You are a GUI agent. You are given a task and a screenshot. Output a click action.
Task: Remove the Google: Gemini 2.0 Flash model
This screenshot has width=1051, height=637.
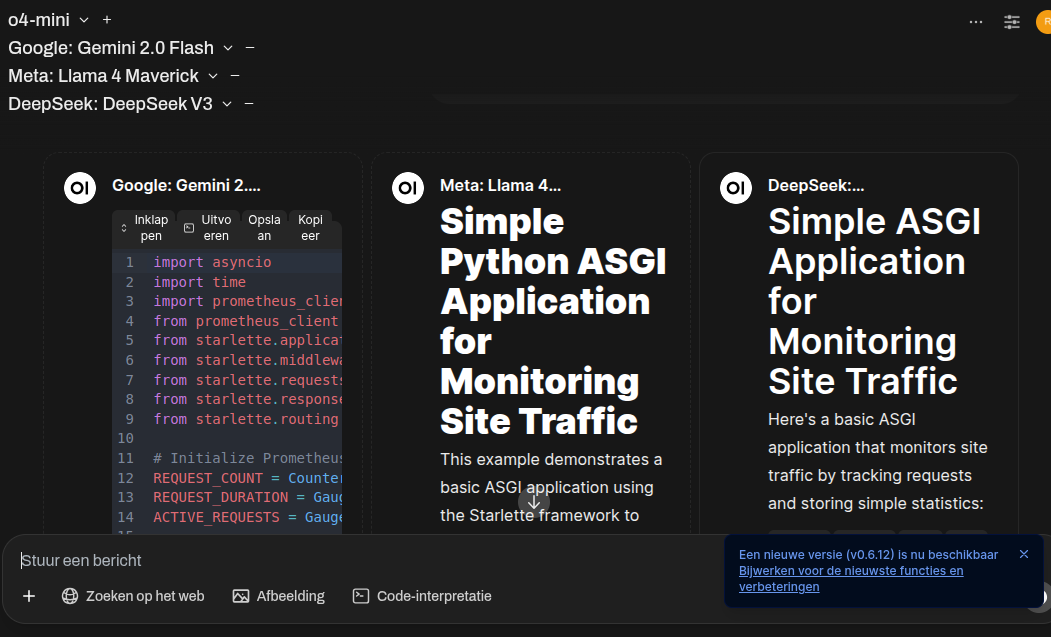tap(250, 48)
